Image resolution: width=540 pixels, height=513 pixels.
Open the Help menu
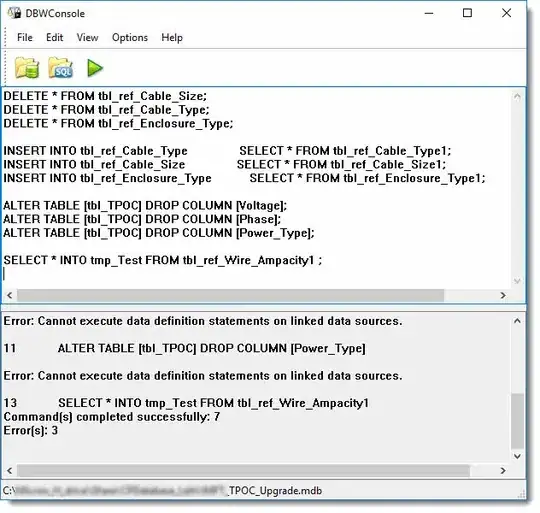point(172,37)
